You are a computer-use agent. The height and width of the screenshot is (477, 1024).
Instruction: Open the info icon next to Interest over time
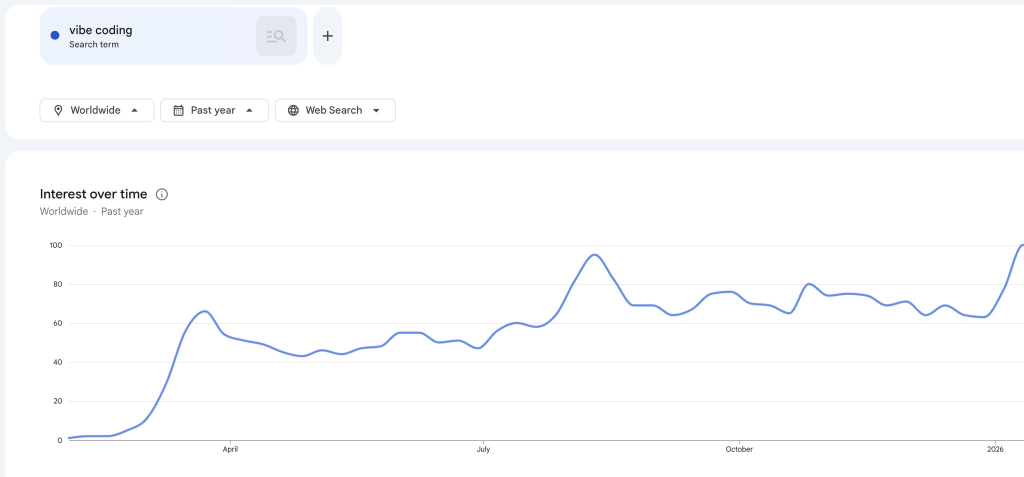pos(162,194)
